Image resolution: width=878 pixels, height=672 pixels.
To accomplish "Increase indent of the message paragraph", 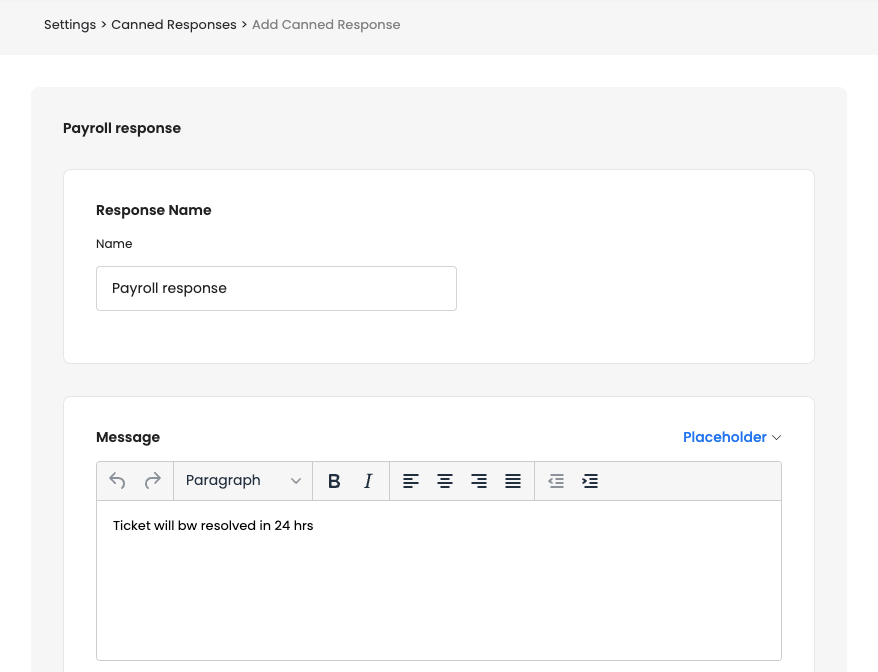I will click(590, 481).
